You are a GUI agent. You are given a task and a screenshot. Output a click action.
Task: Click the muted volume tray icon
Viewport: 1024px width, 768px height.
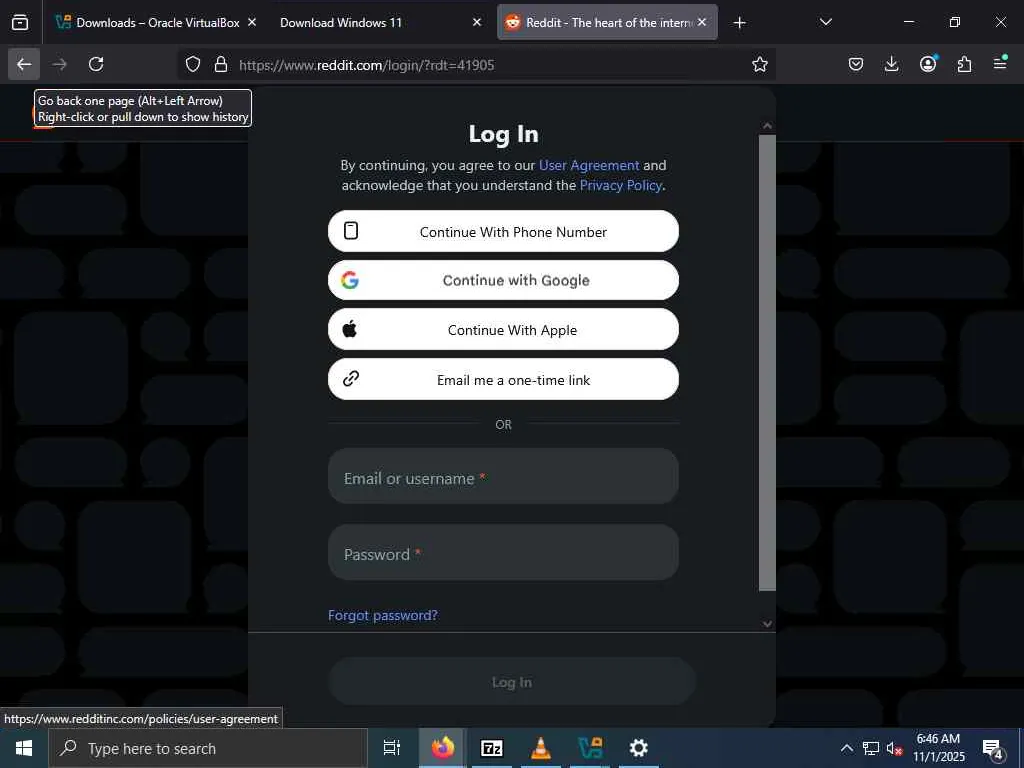894,749
